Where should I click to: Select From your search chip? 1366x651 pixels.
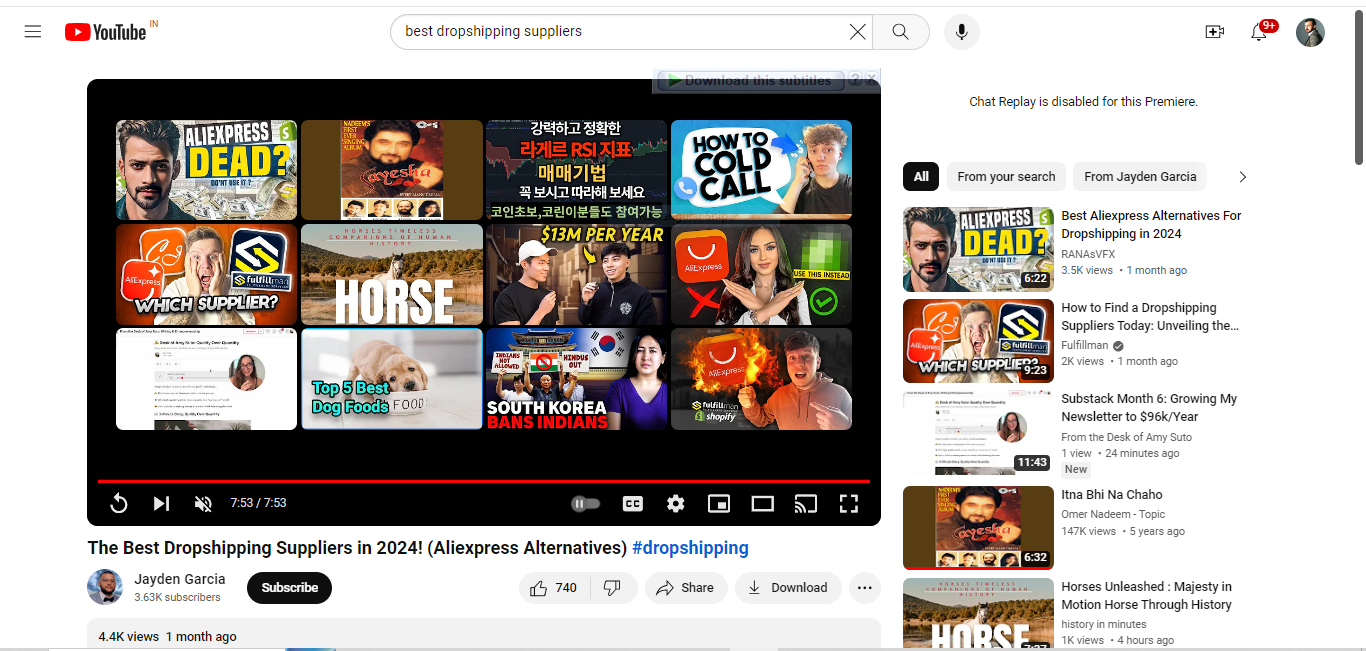click(x=1006, y=177)
